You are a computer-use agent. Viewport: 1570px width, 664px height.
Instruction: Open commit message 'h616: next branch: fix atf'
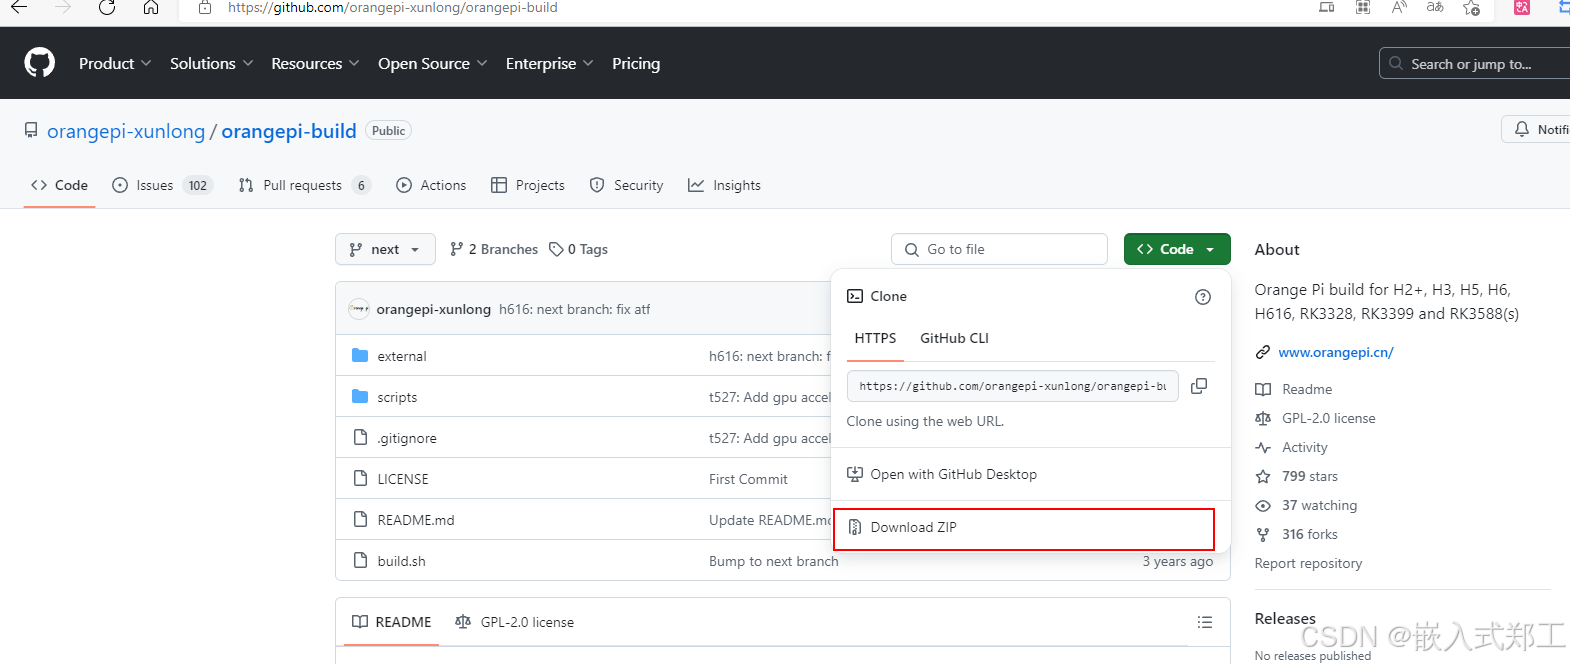coord(574,309)
